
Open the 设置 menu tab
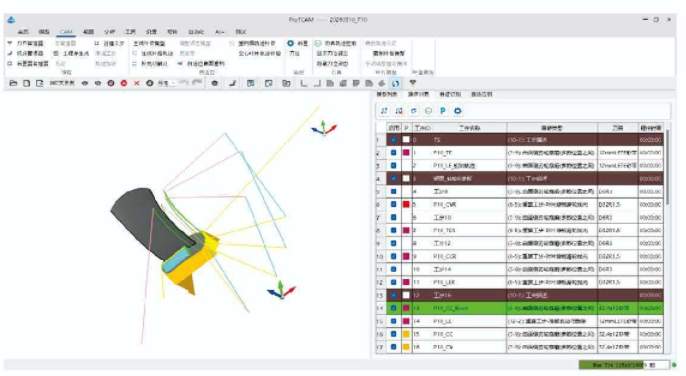coord(151,32)
